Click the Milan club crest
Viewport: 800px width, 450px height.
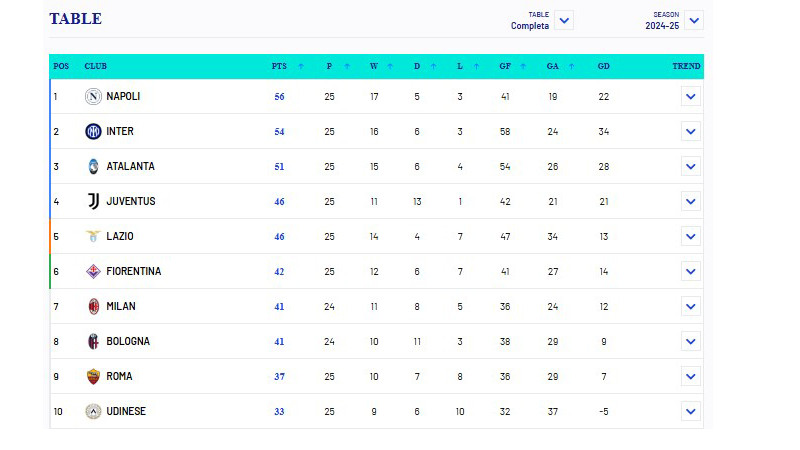pyautogui.click(x=93, y=307)
